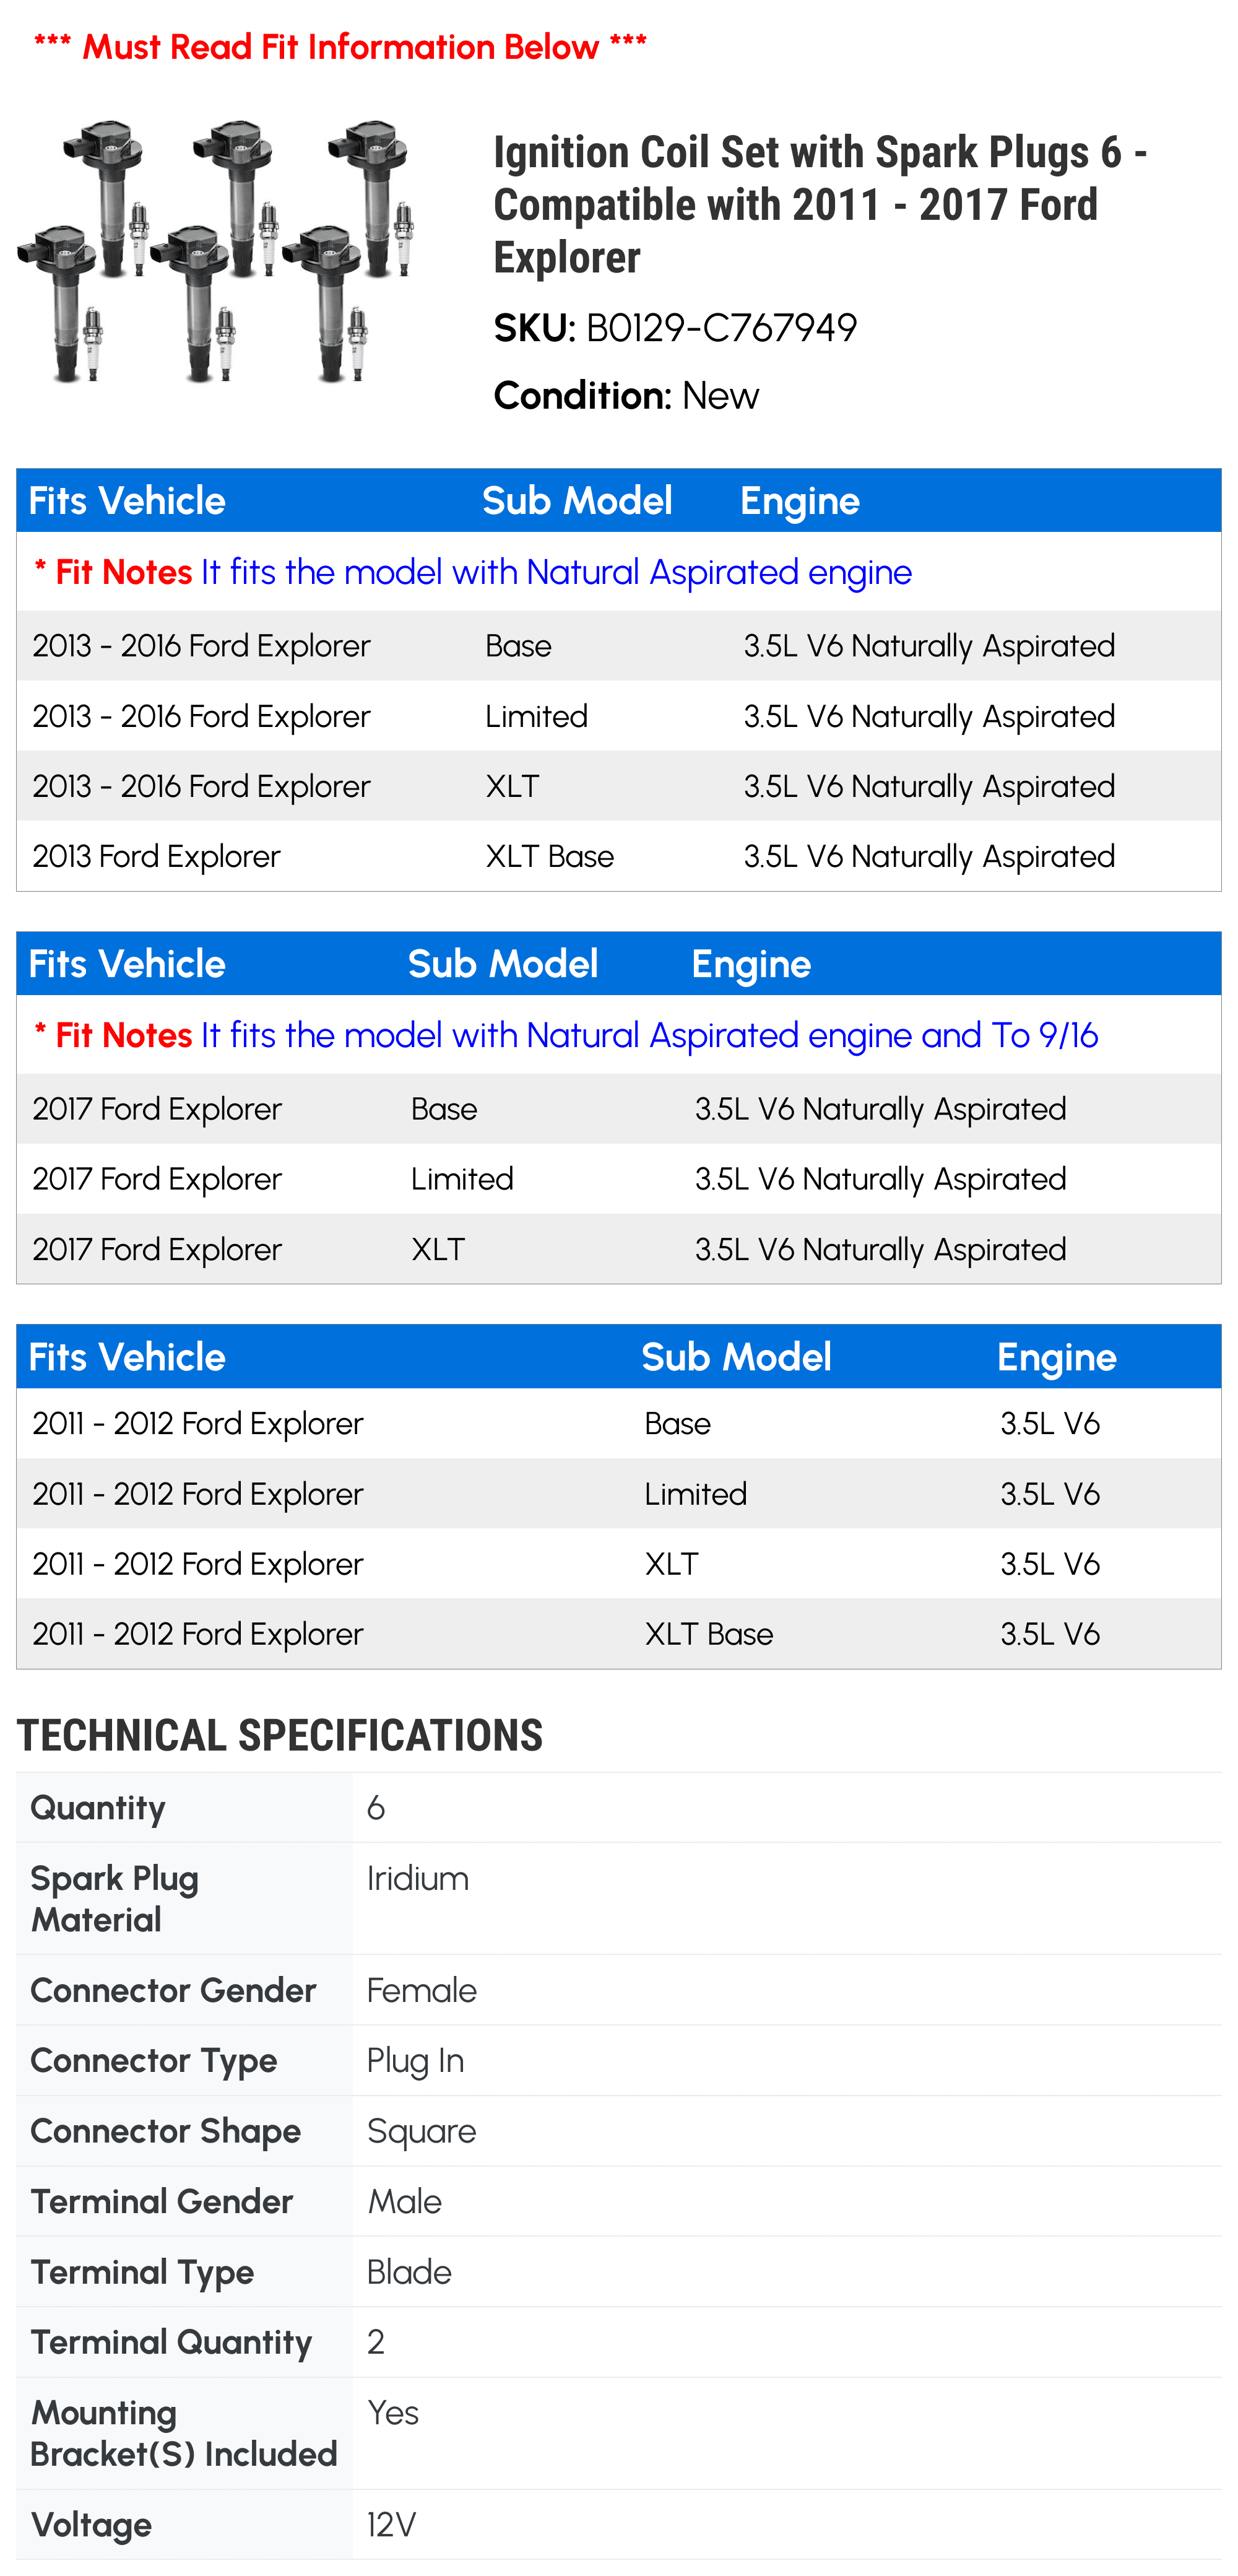1238x2576 pixels.
Task: Select the 2013 - 2016 Ford Explorer Base row
Action: [x=618, y=646]
